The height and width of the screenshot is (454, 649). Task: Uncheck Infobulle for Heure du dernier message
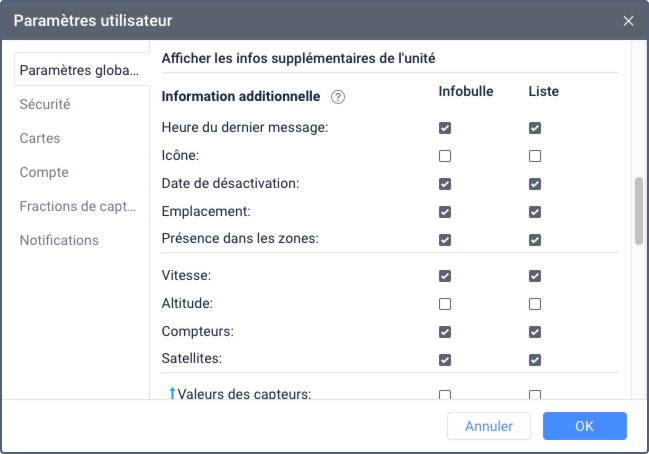(445, 128)
